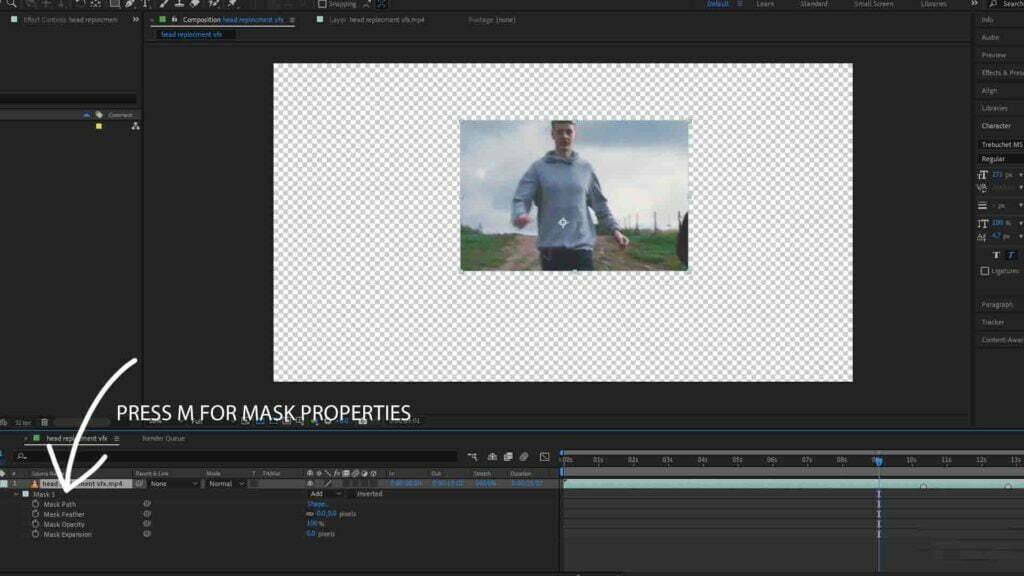Switch to the Learn workspace
Viewport: 1024px width, 576px height.
tap(765, 4)
